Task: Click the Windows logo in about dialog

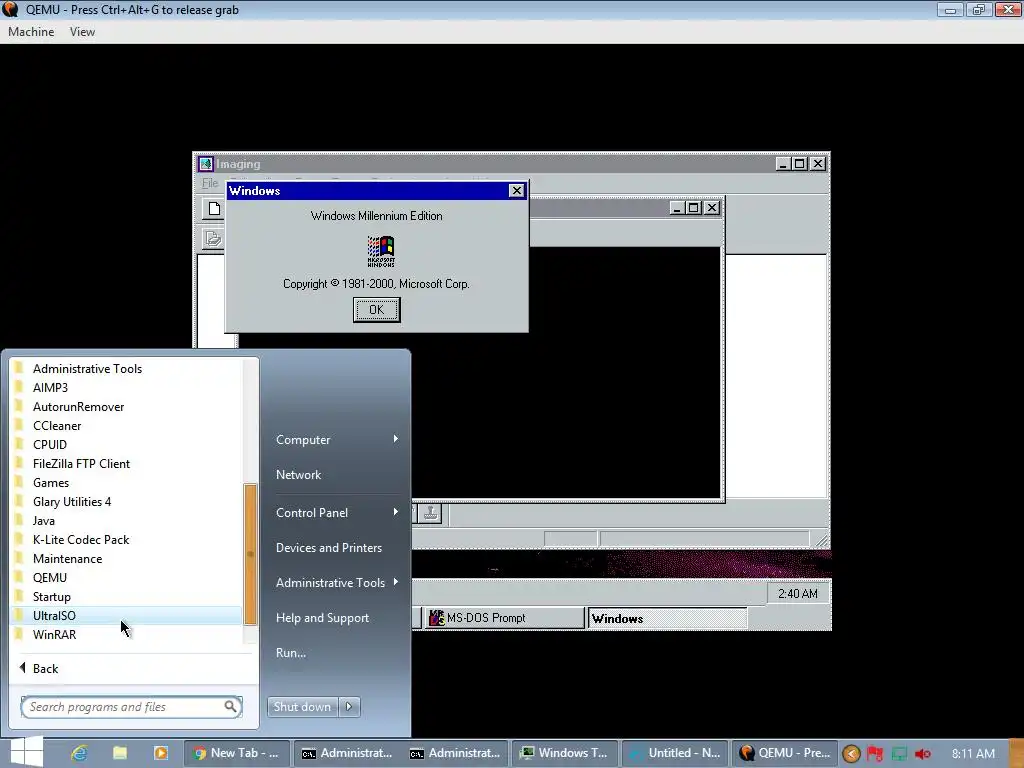Action: [381, 251]
